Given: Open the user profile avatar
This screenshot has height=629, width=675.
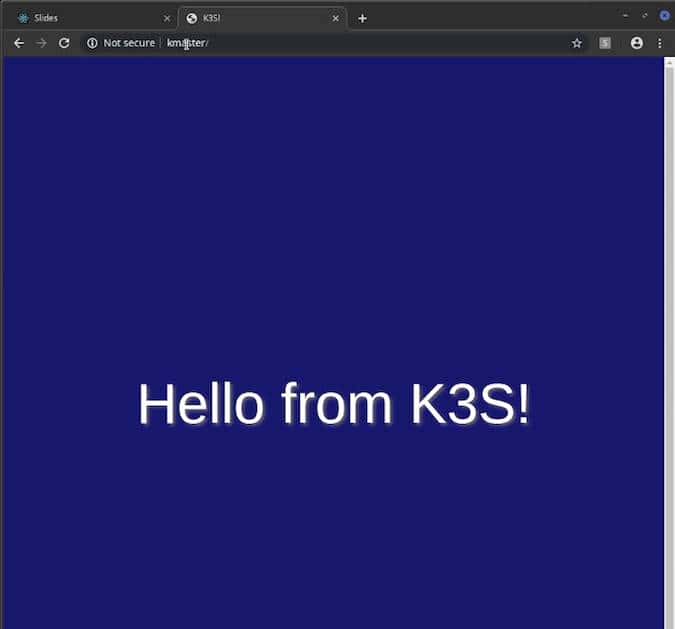Looking at the screenshot, I should pyautogui.click(x=637, y=43).
